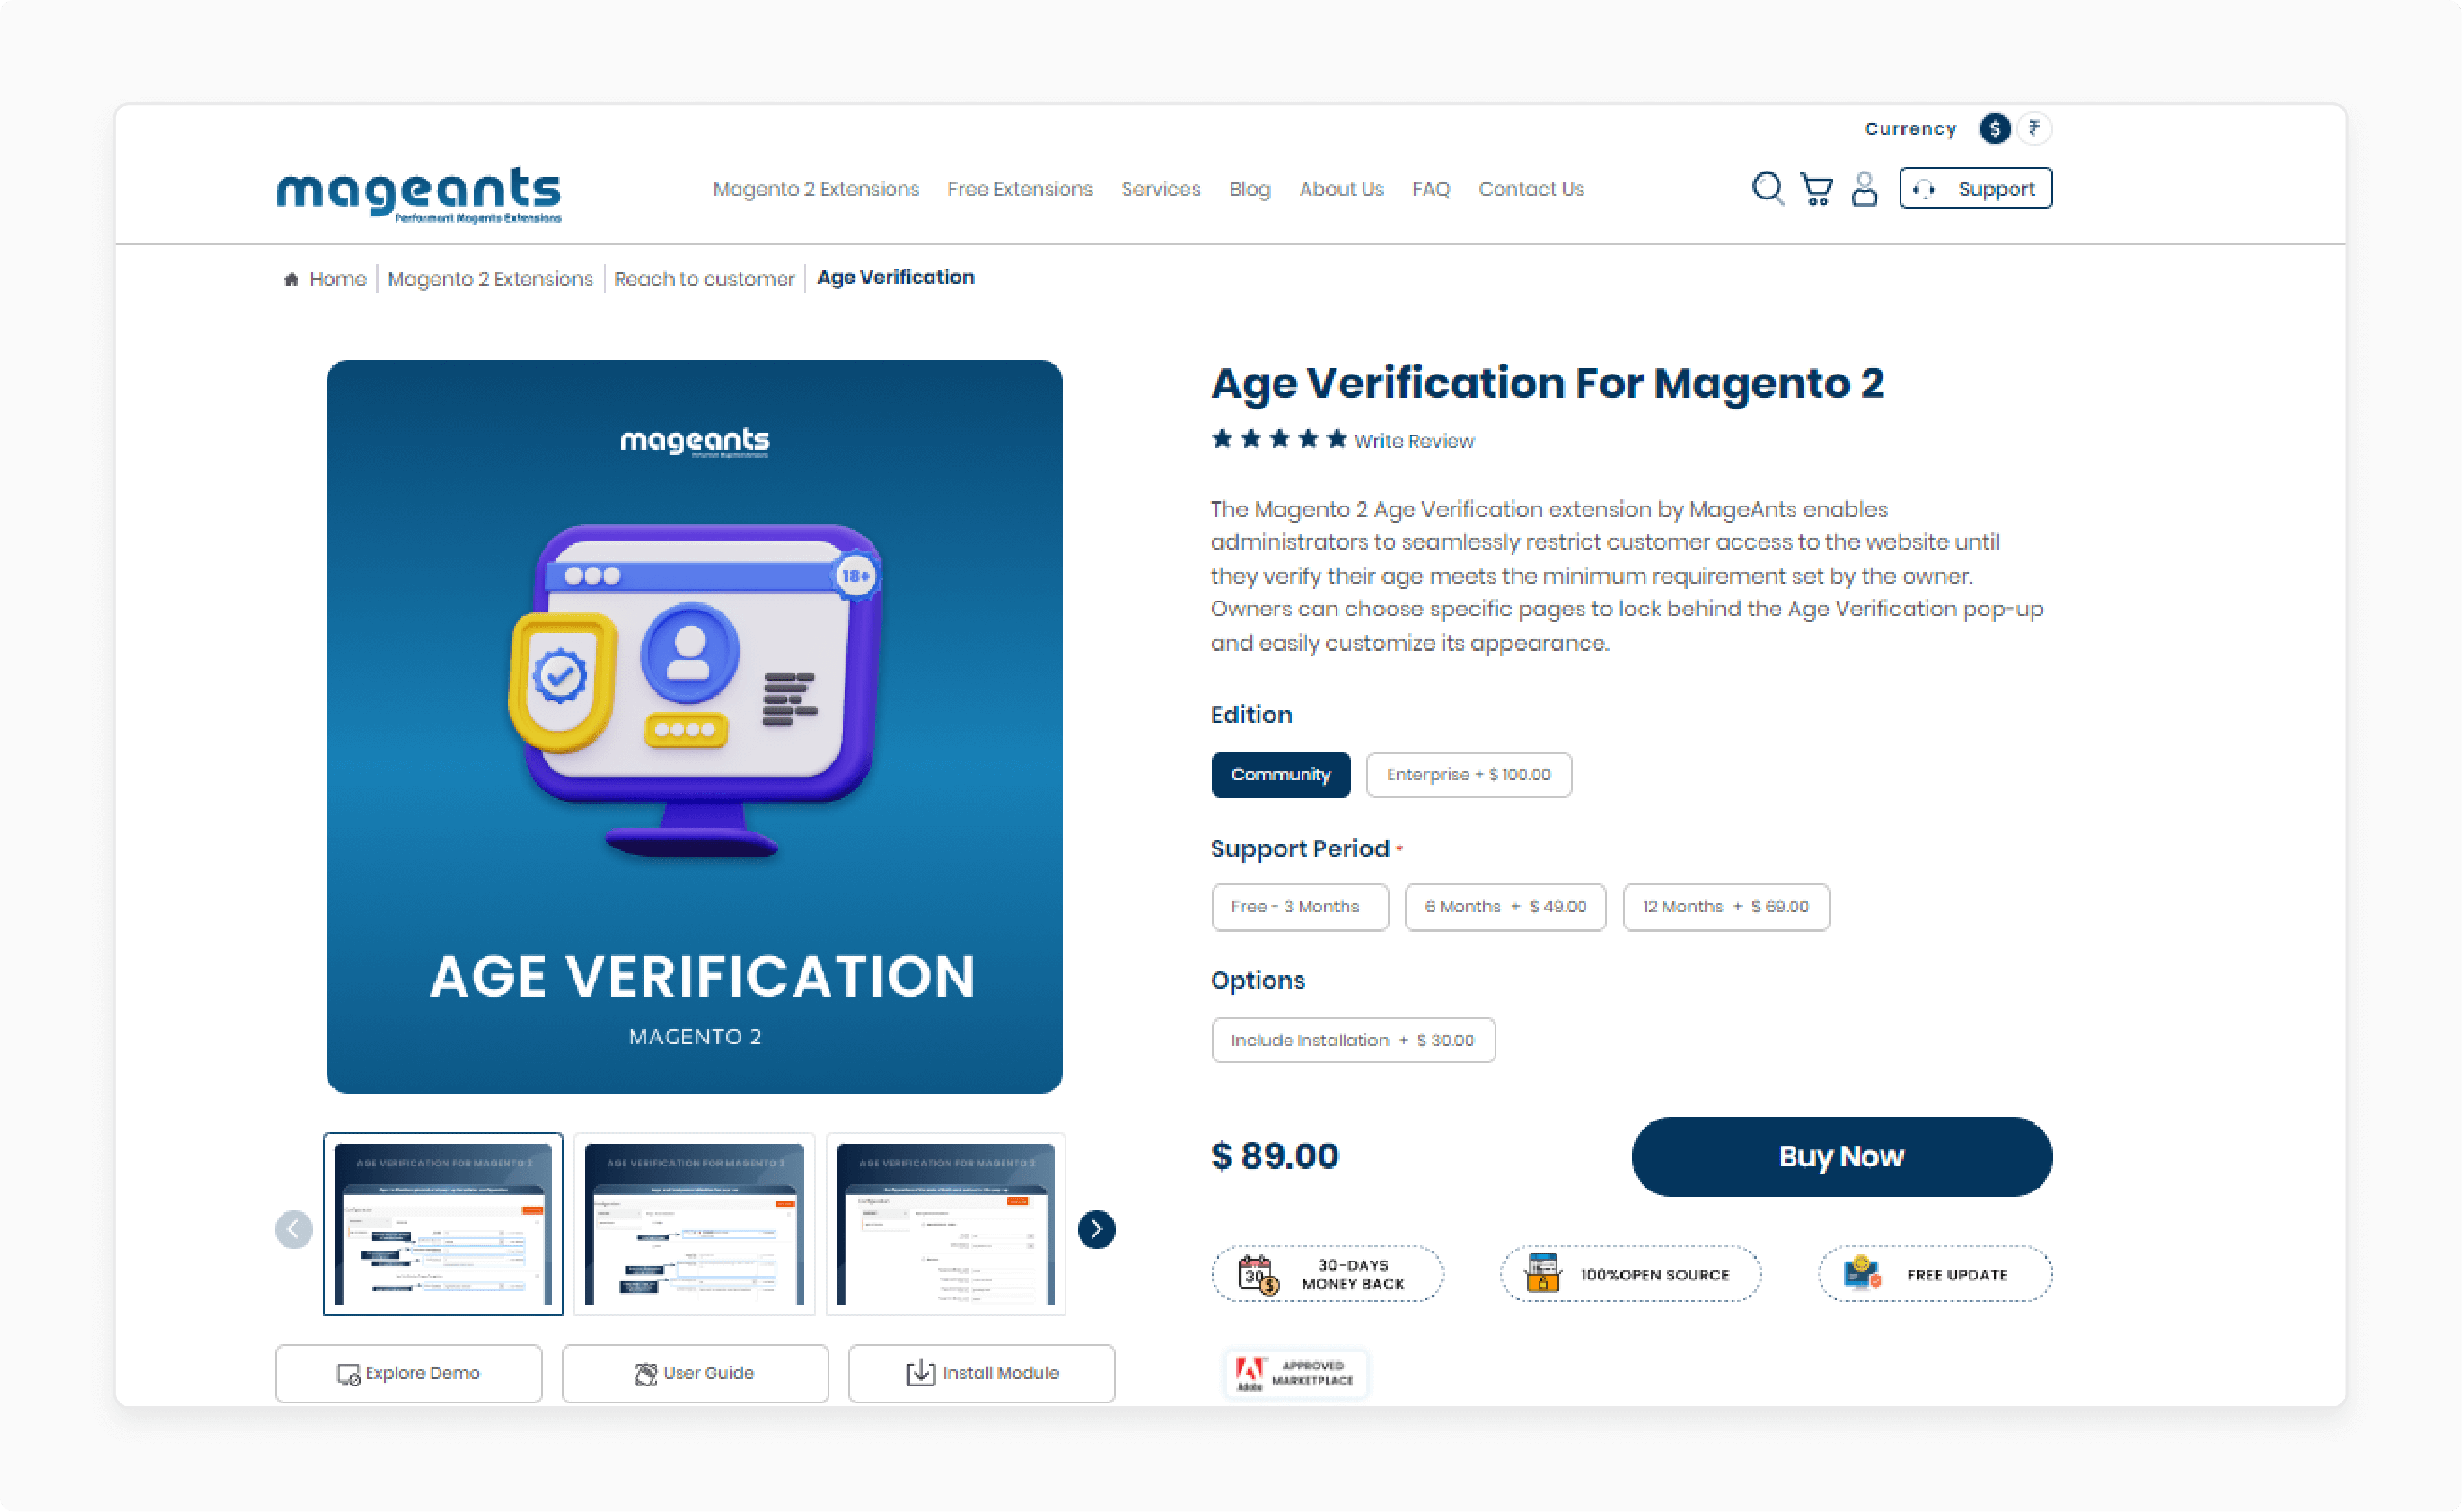The height and width of the screenshot is (1512, 2462).
Task: Click the Write Review link
Action: (x=1414, y=441)
